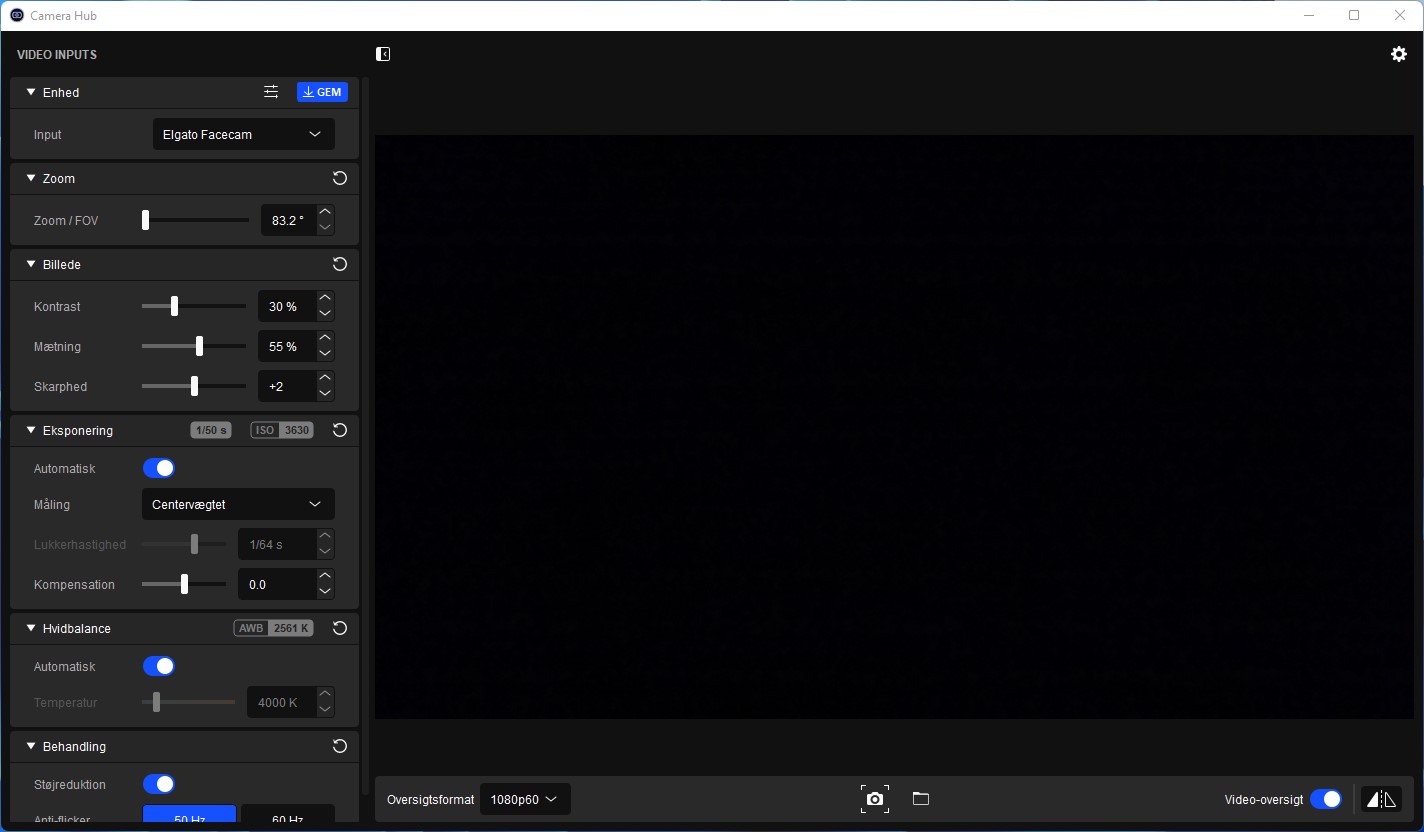The width and height of the screenshot is (1424, 832).
Task: Click the Kontrast slider handle
Action: point(174,306)
